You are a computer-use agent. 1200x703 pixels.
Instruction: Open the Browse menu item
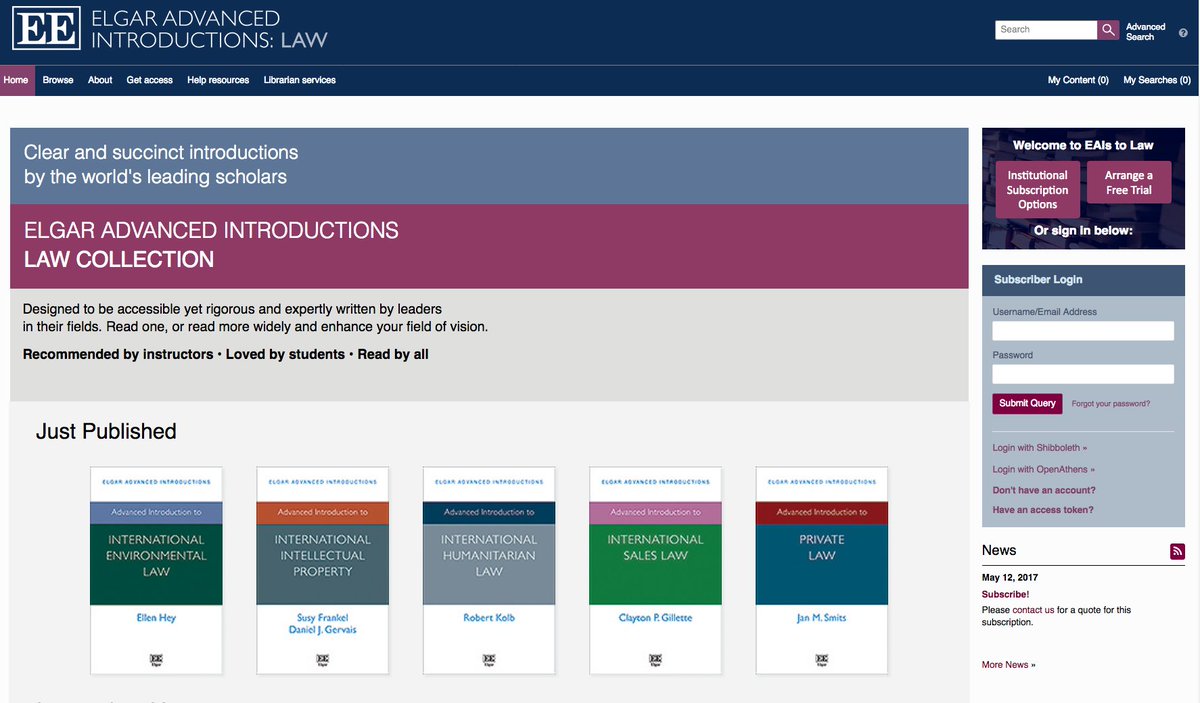[x=58, y=80]
